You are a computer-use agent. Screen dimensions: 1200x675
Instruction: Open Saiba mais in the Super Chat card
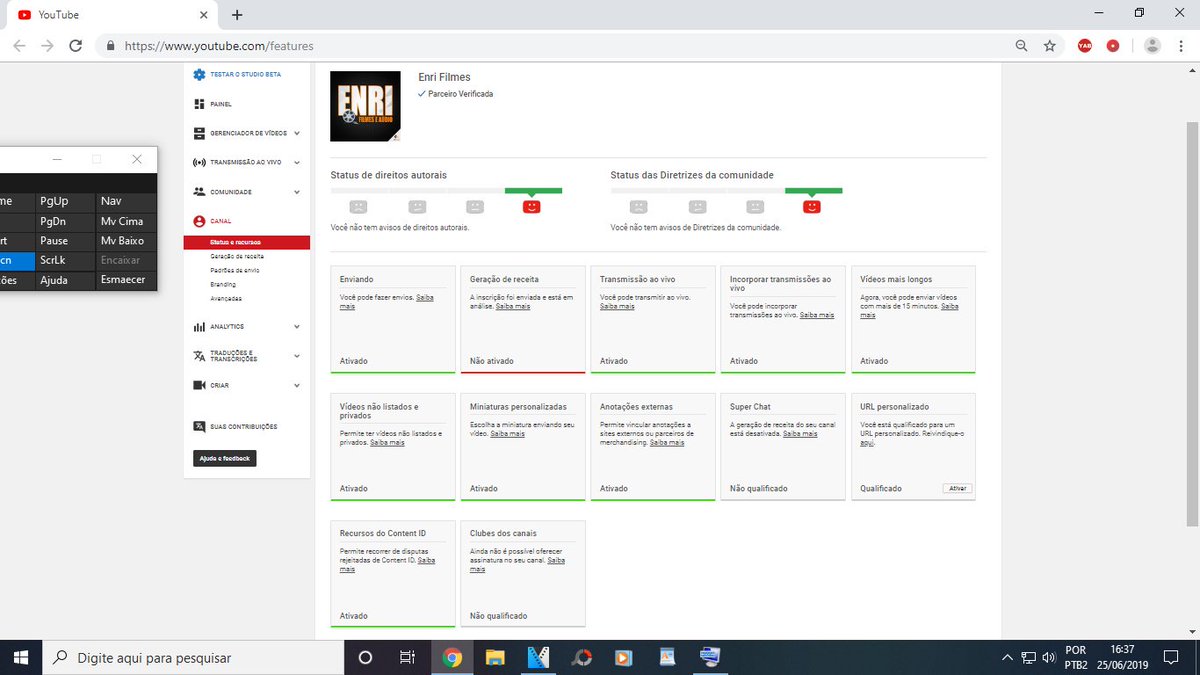pos(800,433)
